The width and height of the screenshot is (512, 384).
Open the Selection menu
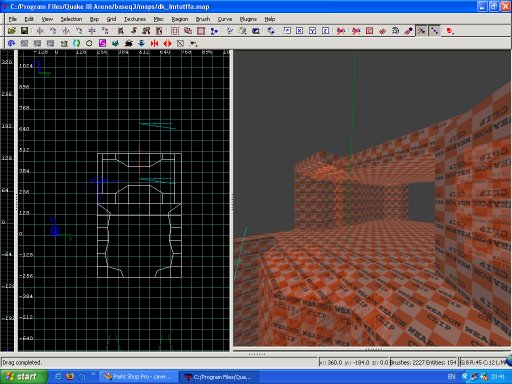point(71,19)
